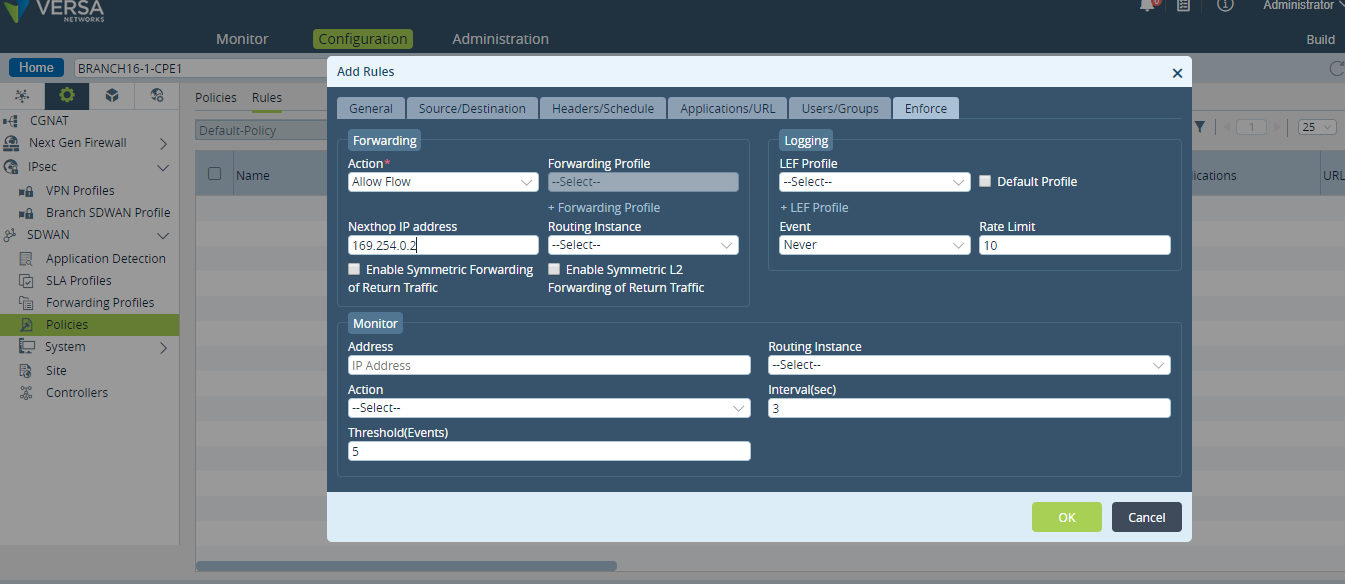Screen dimensions: 1345x584
Task: Click the filter funnel icon
Action: pos(1199,127)
